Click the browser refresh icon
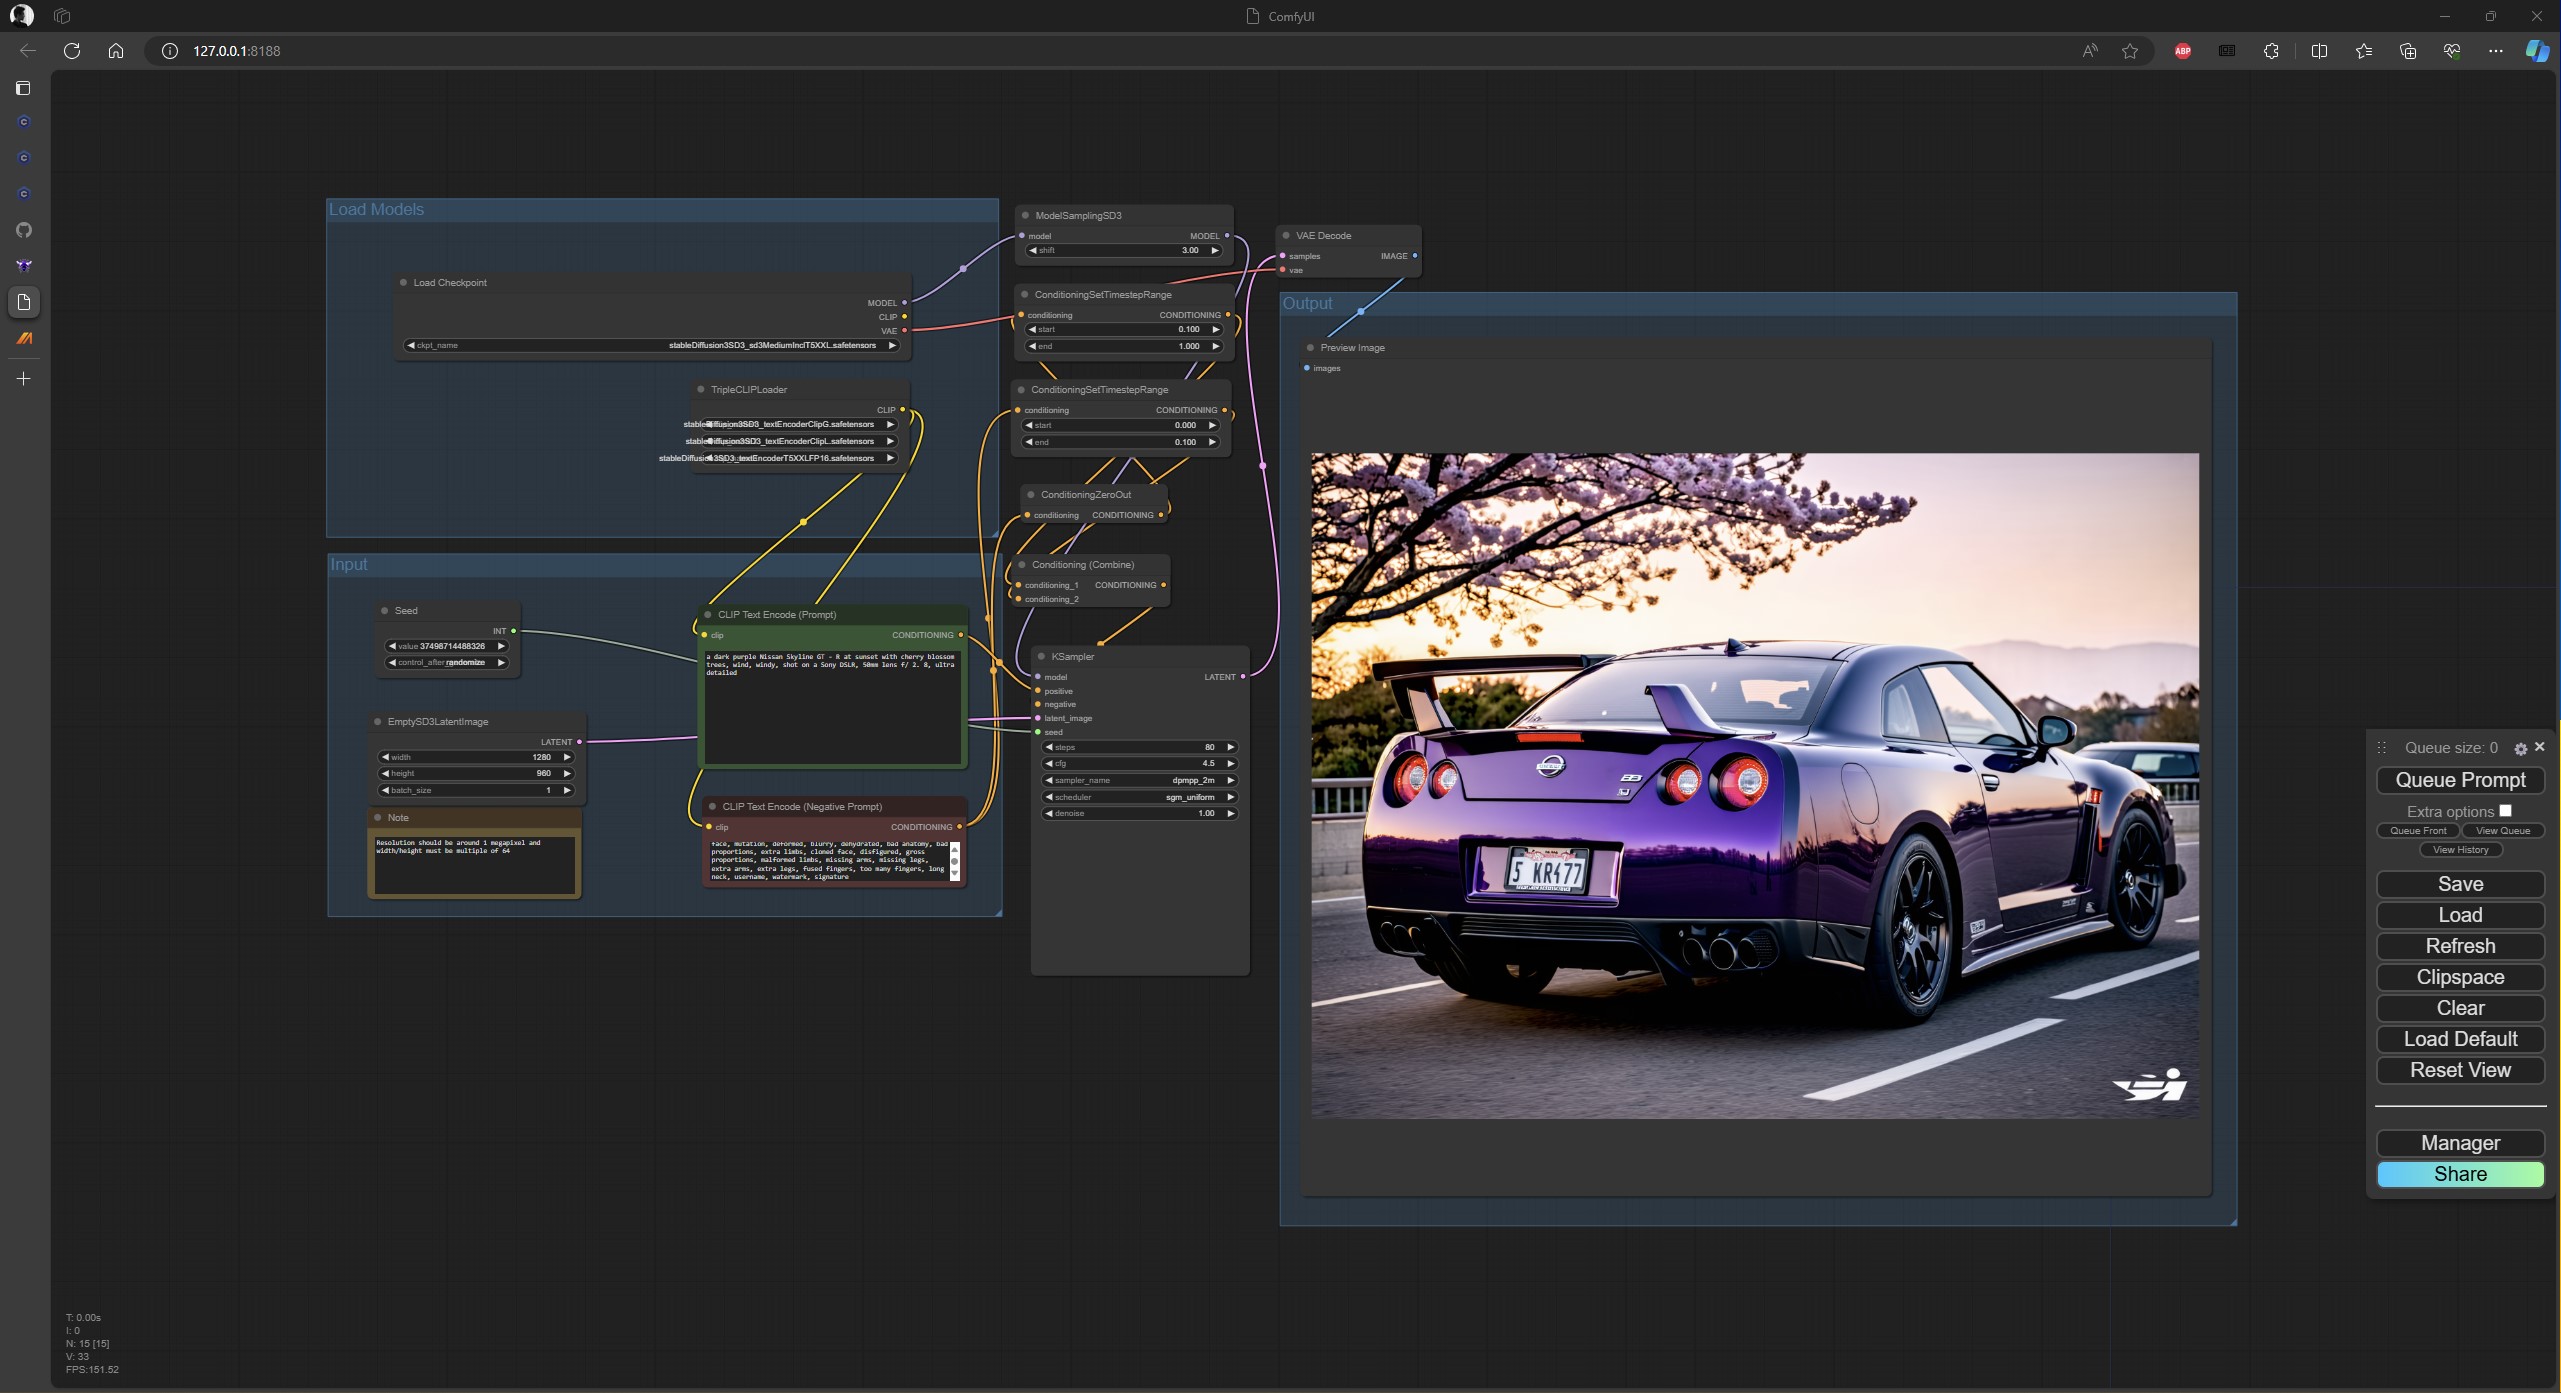The height and width of the screenshot is (1393, 2561). (72, 51)
